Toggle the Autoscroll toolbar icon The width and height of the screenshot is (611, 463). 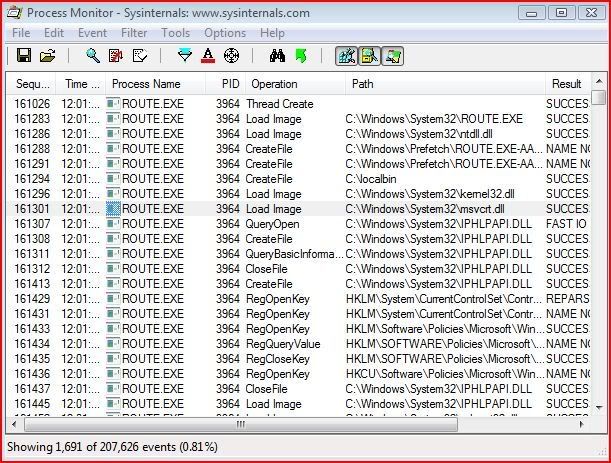pyautogui.click(x=116, y=55)
